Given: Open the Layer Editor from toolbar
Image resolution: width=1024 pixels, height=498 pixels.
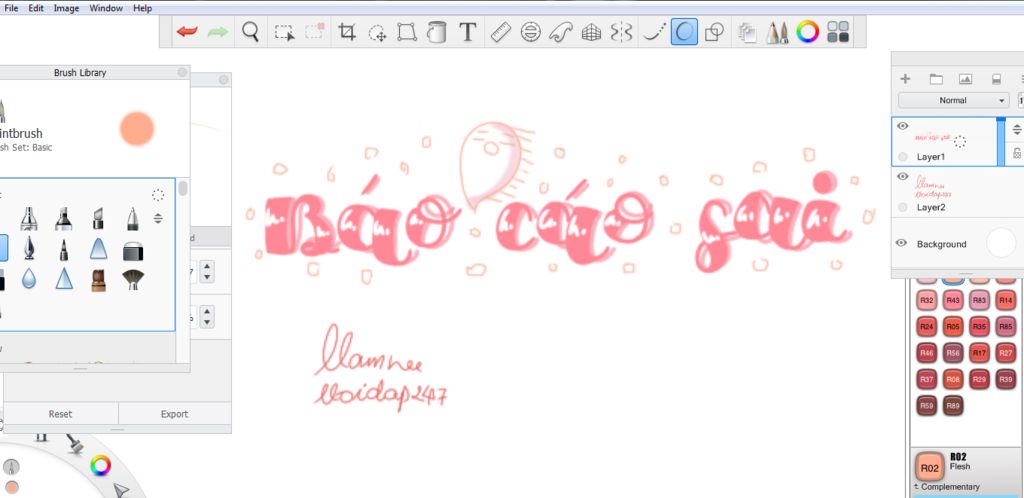Looking at the screenshot, I should click(747, 32).
